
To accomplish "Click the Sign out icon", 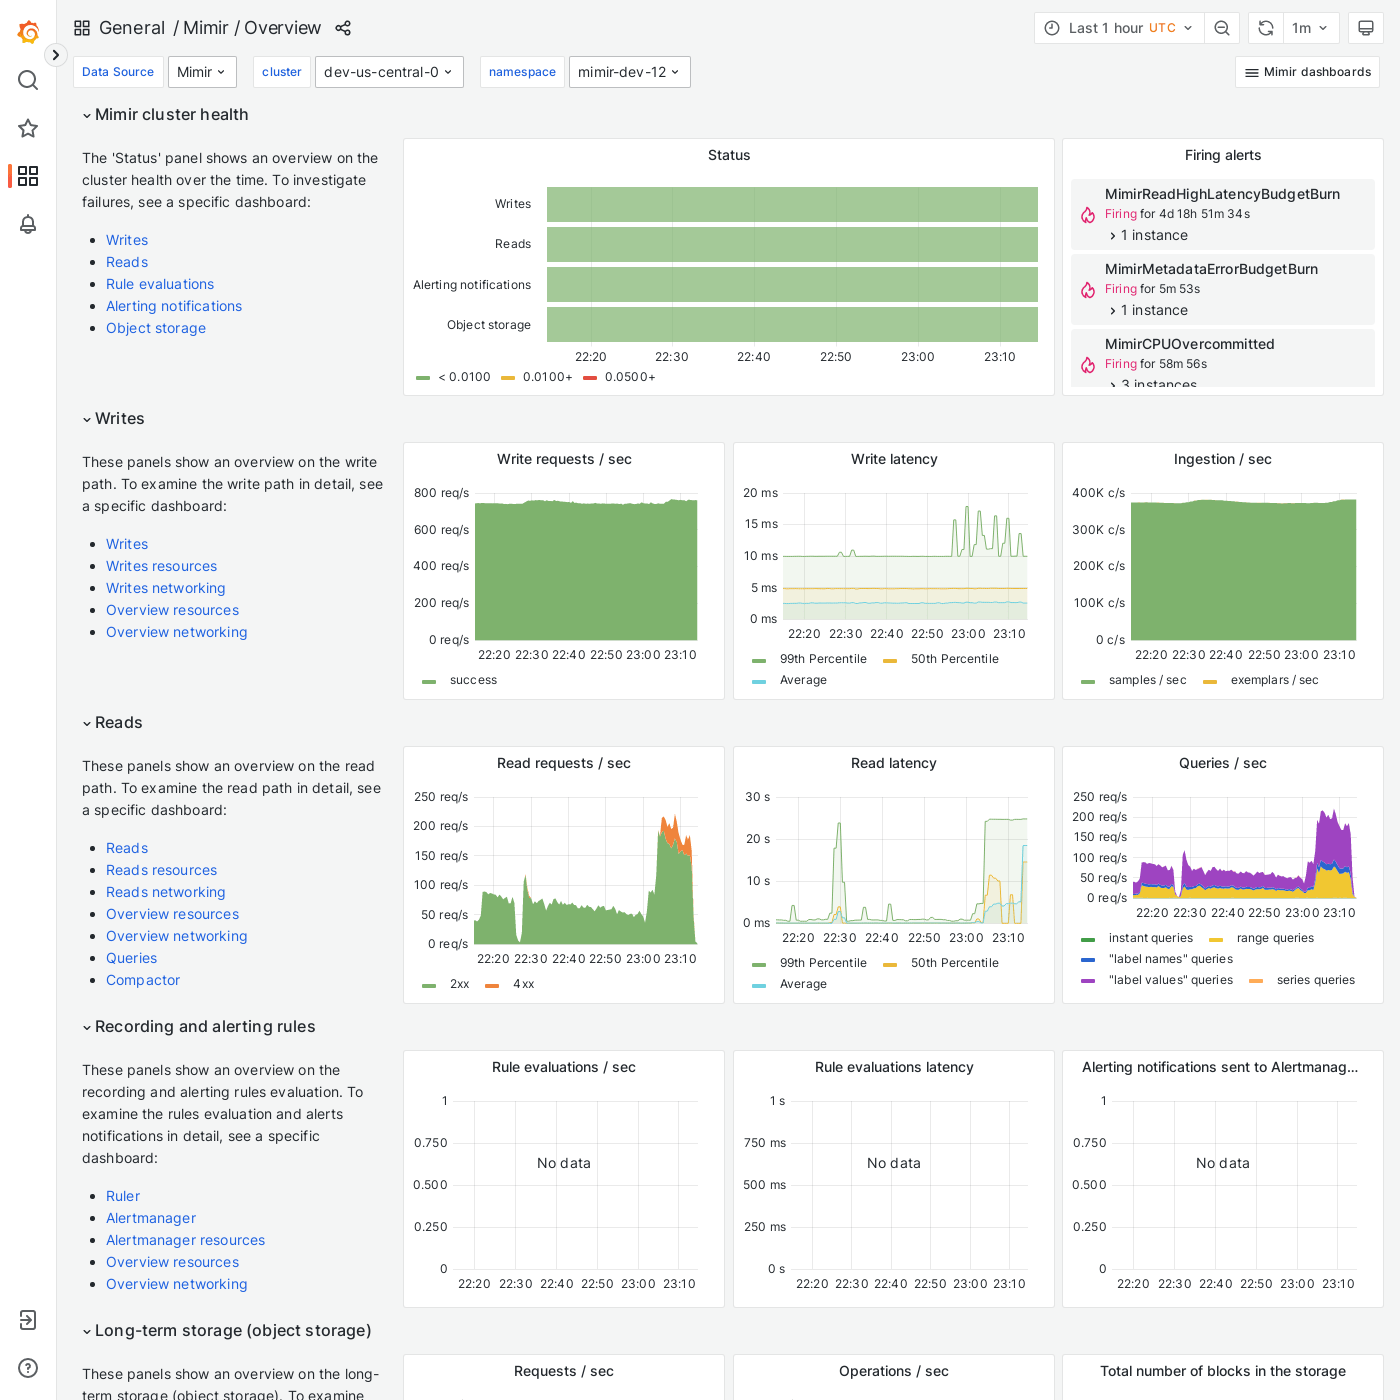I will tap(28, 1320).
